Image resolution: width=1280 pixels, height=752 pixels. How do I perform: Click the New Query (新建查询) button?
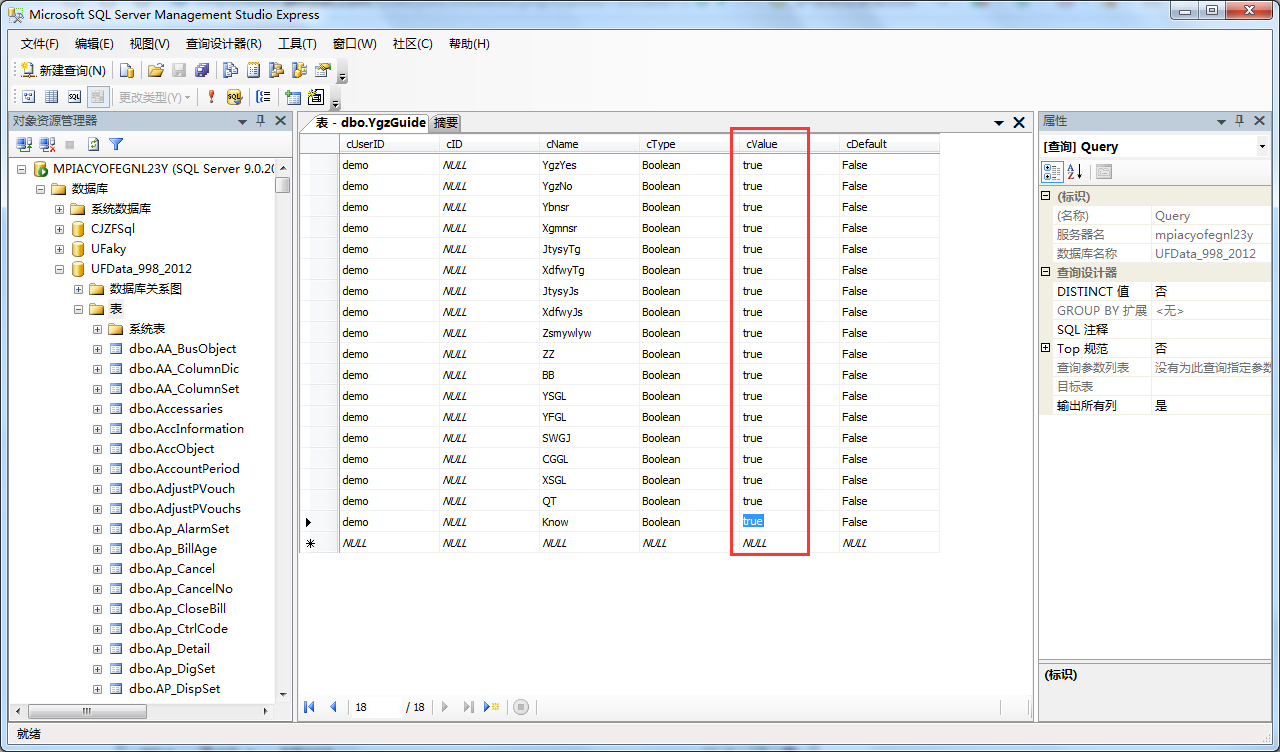(x=63, y=70)
